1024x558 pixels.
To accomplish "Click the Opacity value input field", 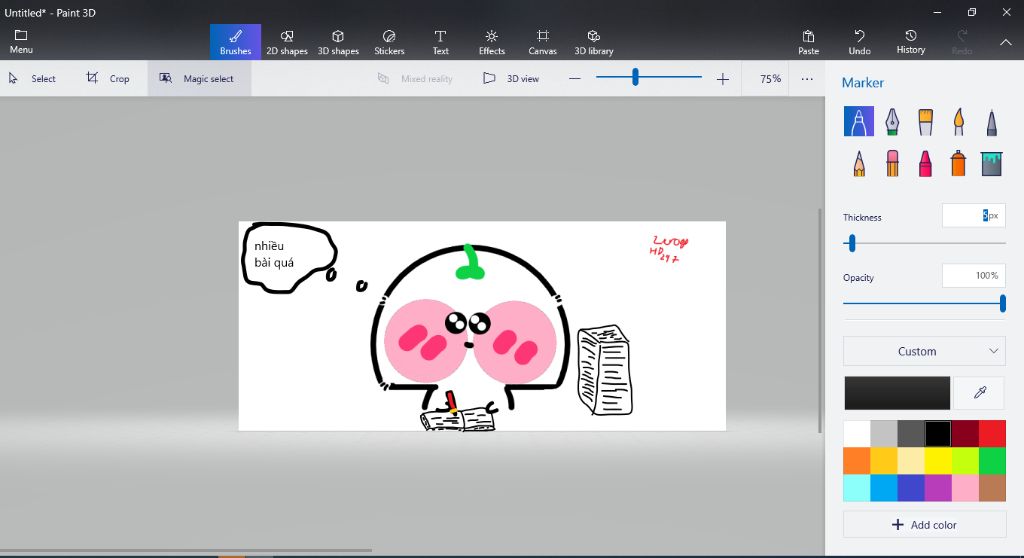I will pos(973,276).
